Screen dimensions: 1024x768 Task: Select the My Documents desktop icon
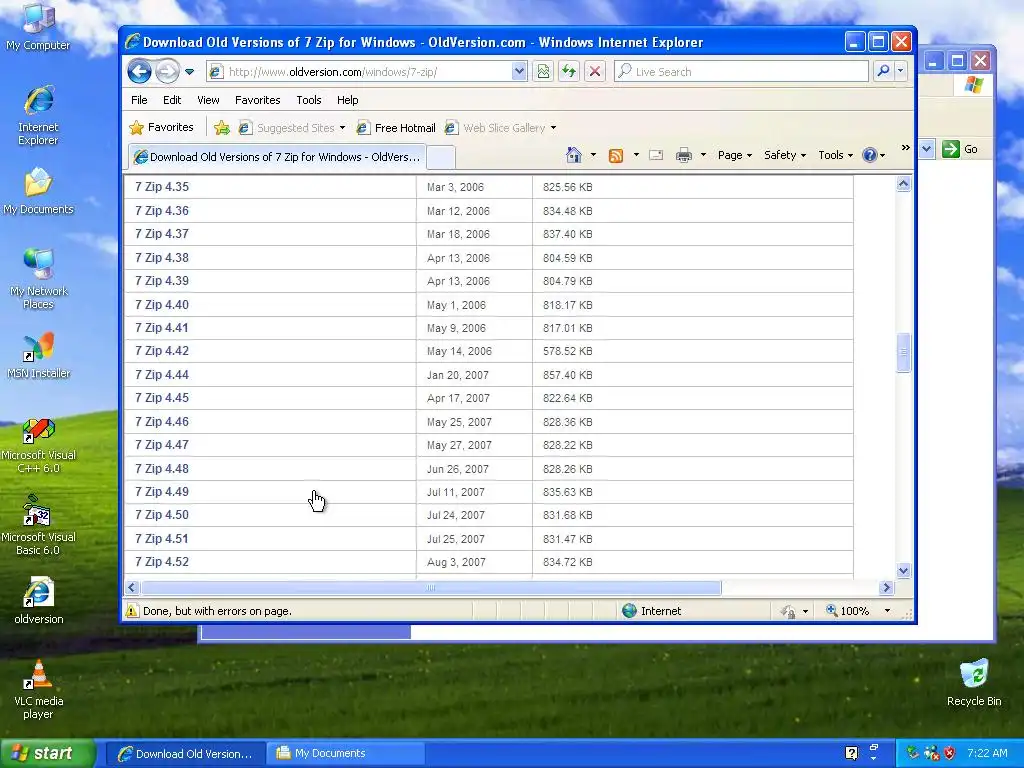pyautogui.click(x=38, y=191)
